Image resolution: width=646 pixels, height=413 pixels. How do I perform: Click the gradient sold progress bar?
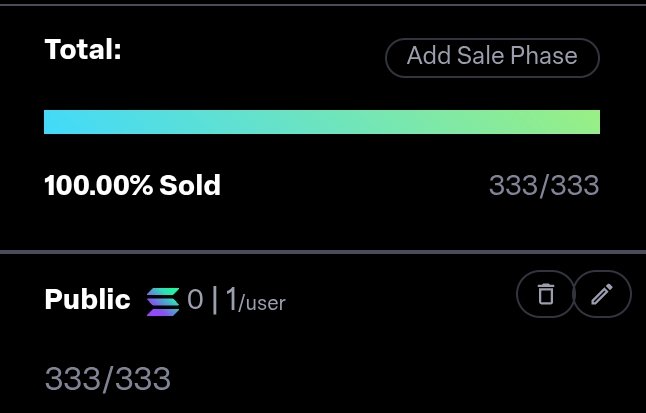(x=322, y=122)
